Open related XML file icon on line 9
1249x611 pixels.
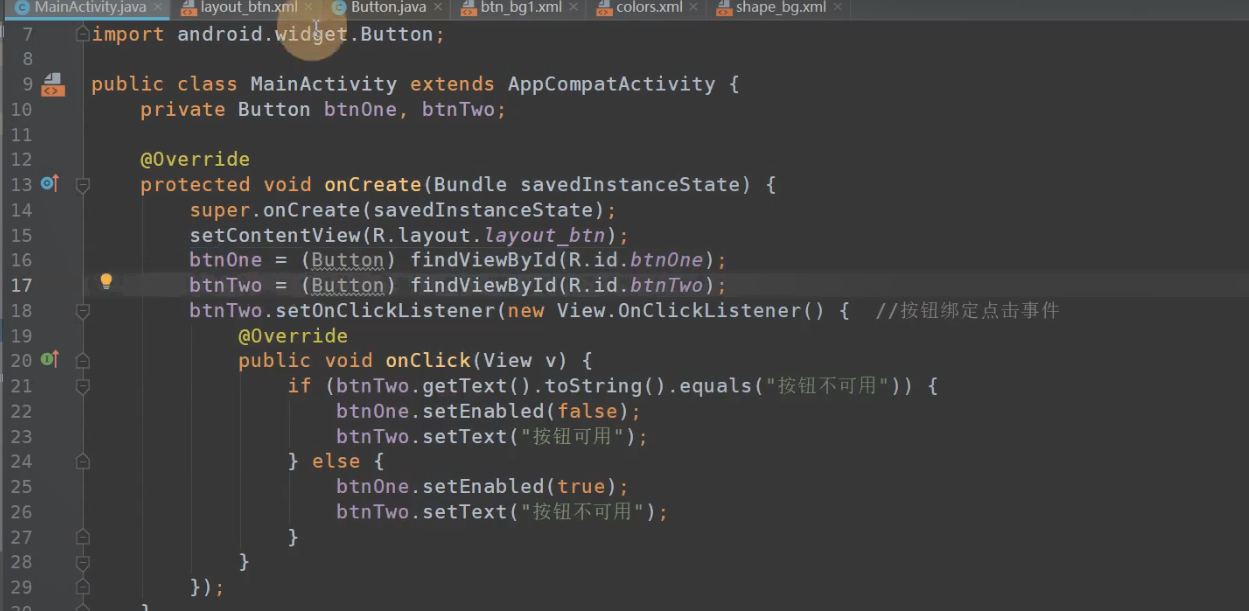pyautogui.click(x=52, y=84)
